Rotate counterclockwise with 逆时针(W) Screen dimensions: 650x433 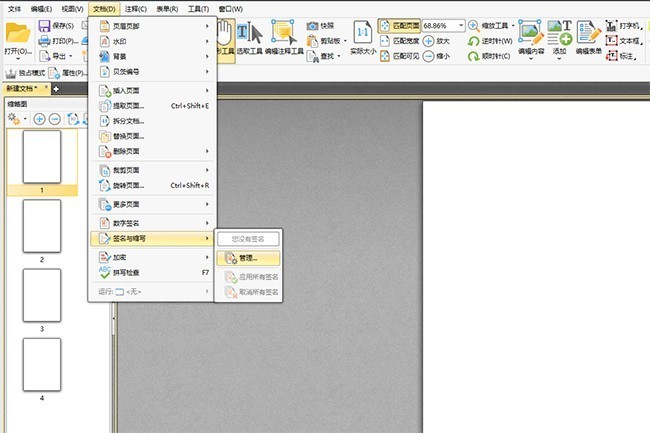[490, 41]
